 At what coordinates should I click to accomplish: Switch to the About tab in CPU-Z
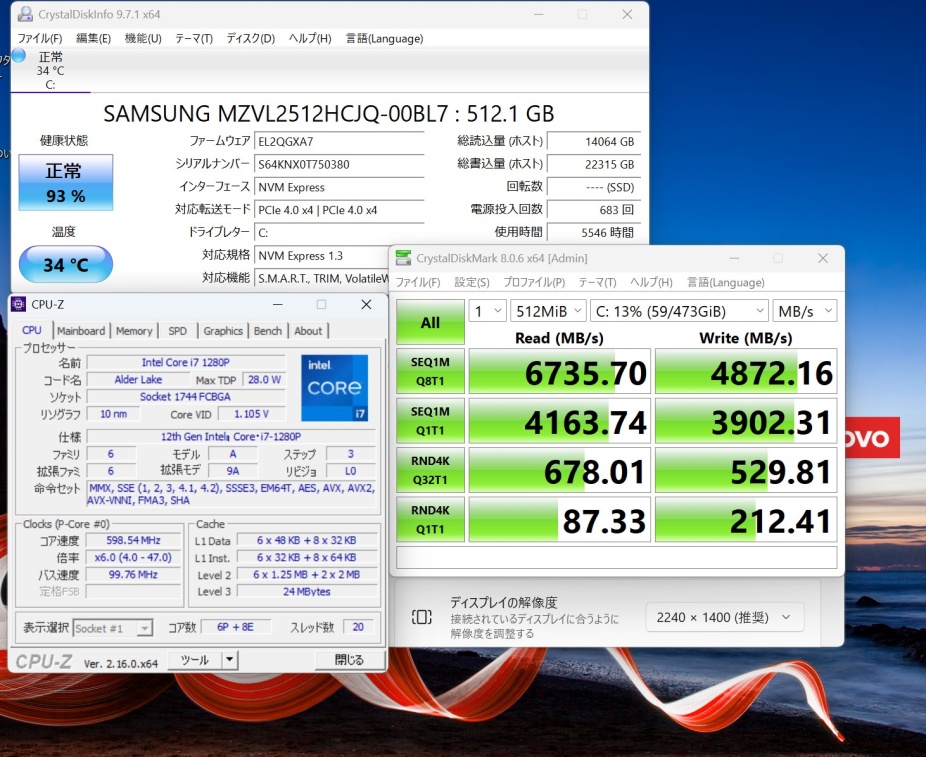click(x=308, y=331)
